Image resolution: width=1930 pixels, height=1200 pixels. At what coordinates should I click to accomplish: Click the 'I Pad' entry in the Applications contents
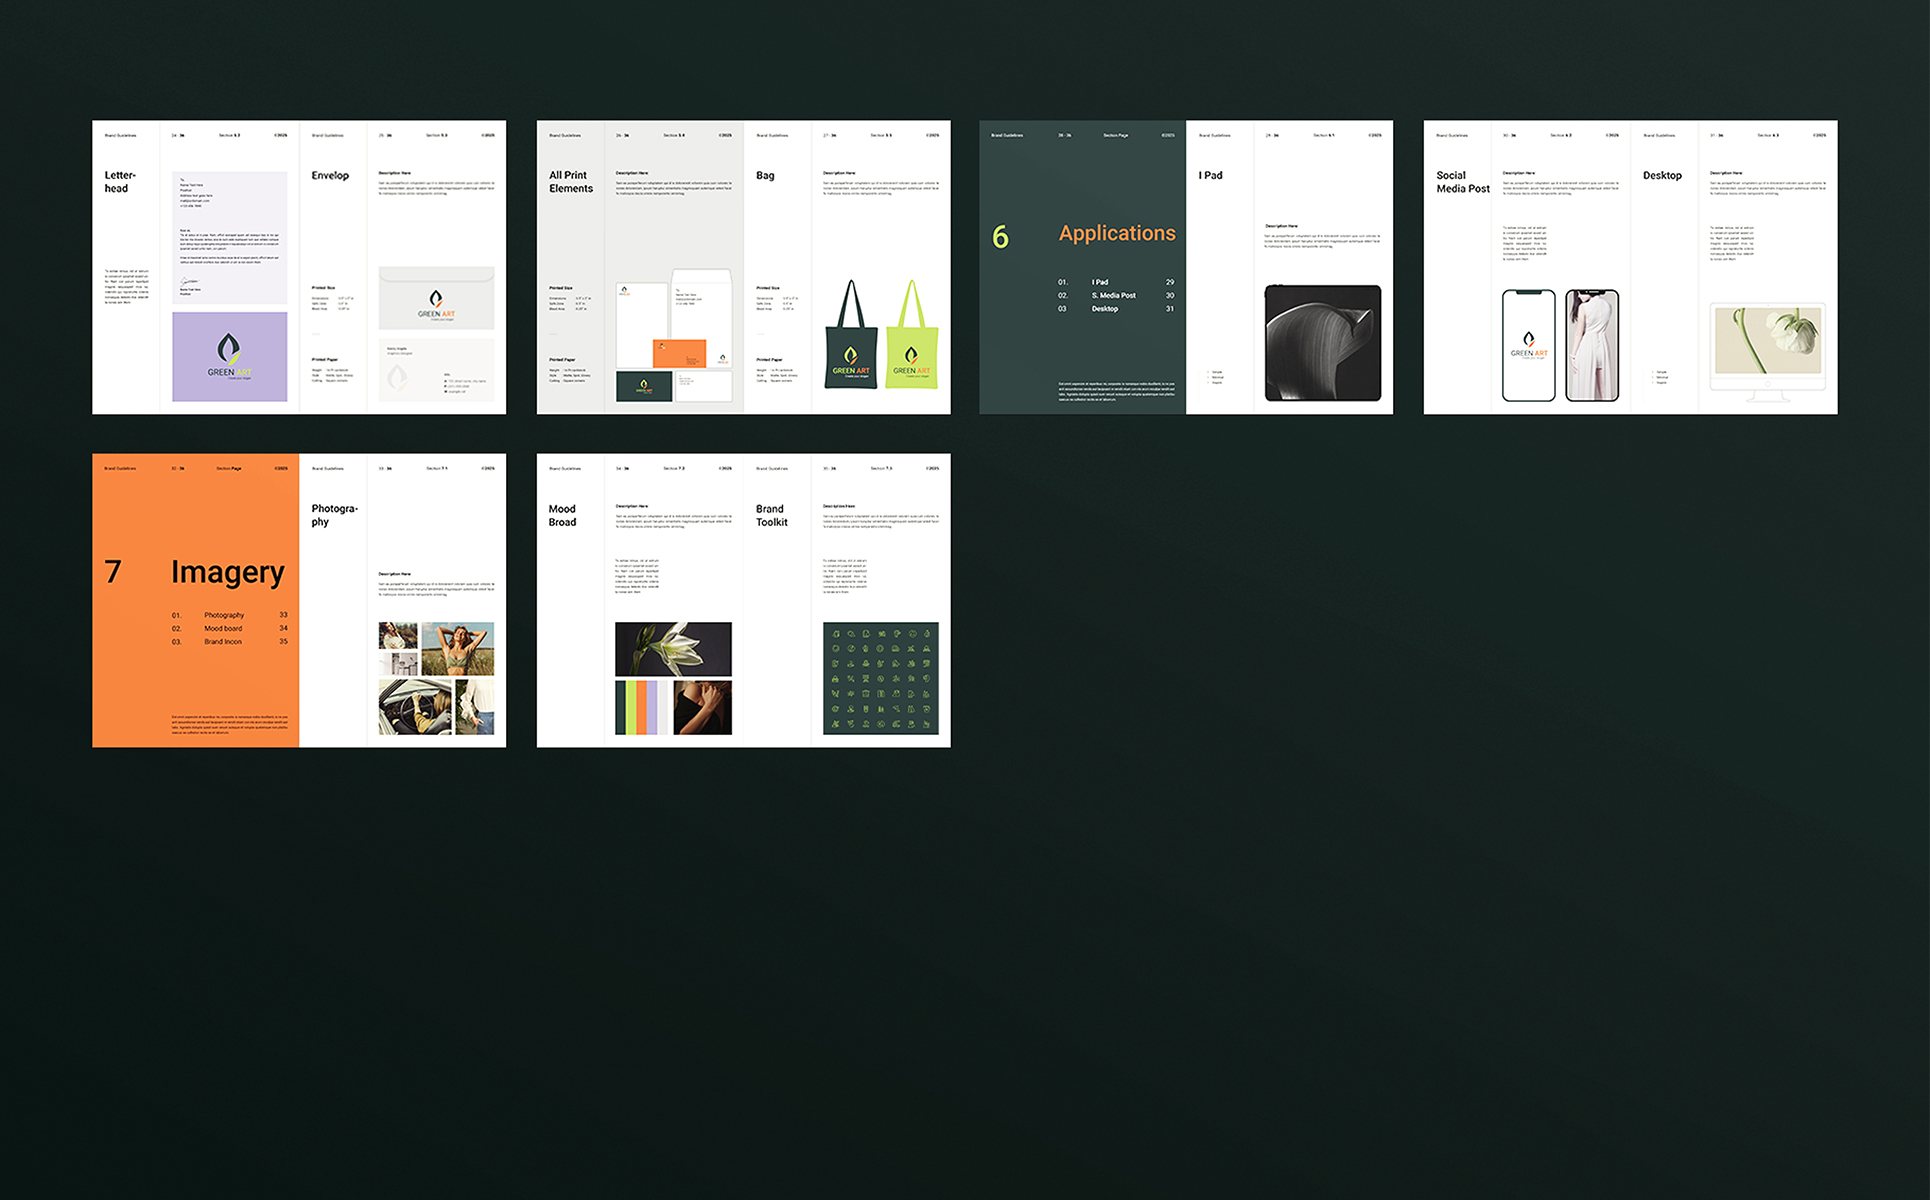1100,282
